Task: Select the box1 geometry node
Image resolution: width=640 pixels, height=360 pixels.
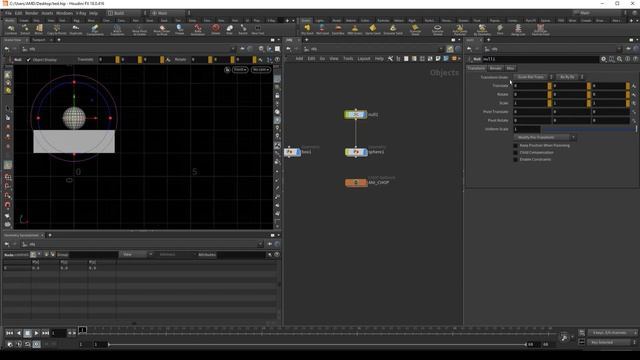Action: [292, 152]
